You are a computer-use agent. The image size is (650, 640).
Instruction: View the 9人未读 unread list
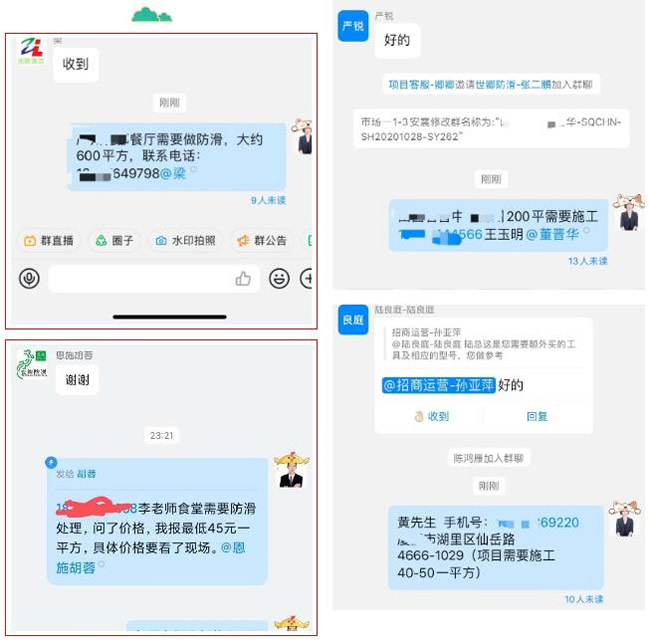click(268, 201)
